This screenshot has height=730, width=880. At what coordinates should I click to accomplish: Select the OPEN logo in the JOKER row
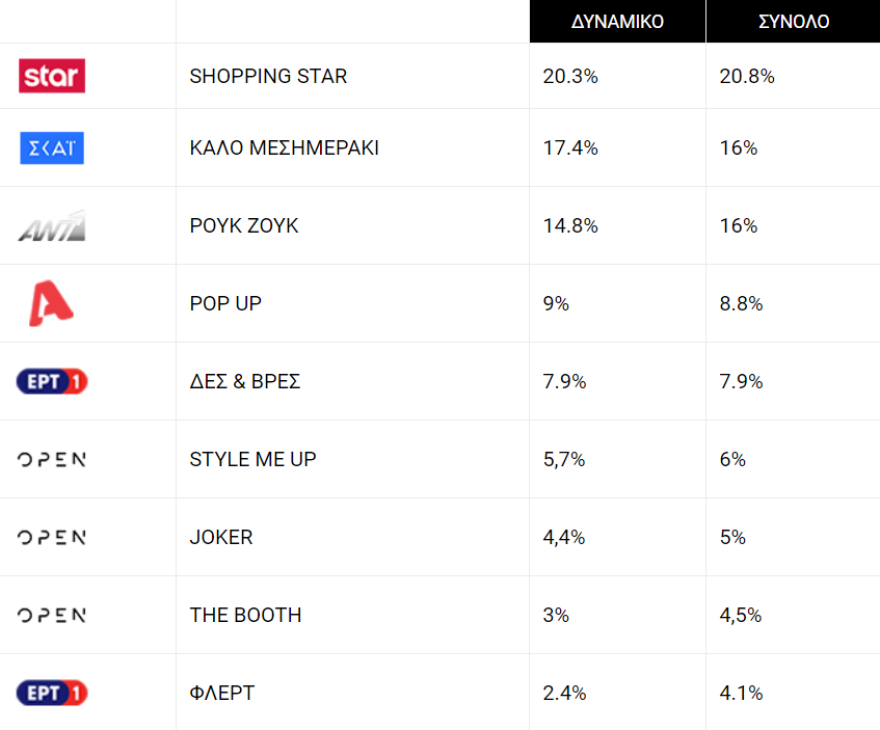[x=52, y=538]
